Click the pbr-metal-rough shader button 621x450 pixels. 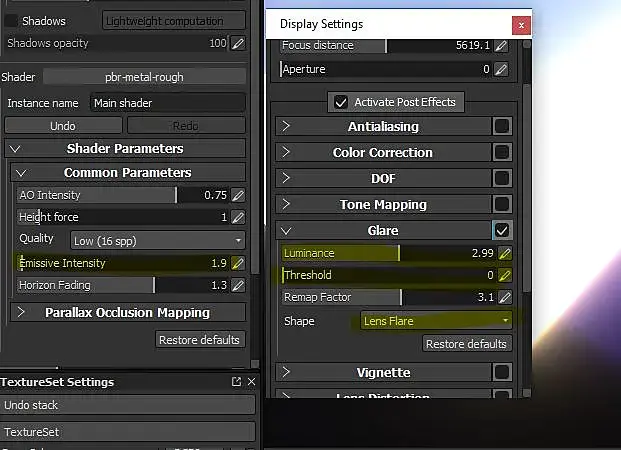coord(144,77)
